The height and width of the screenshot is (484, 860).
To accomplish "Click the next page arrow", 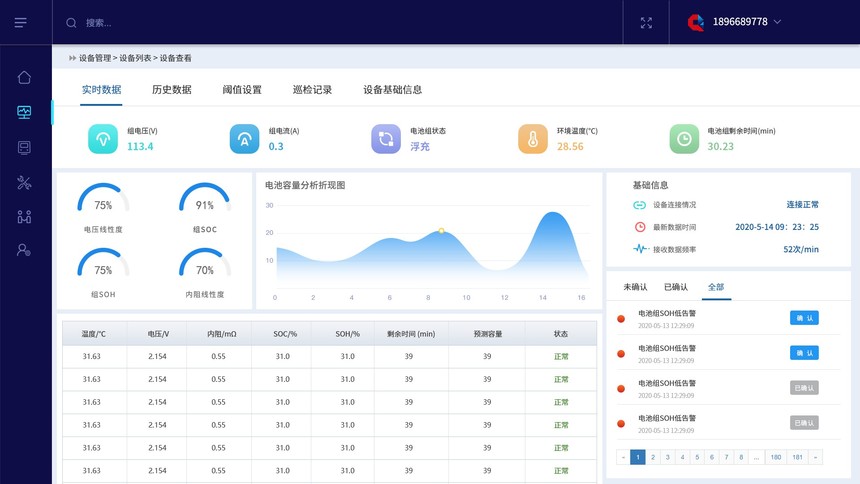I will pyautogui.click(x=816, y=457).
